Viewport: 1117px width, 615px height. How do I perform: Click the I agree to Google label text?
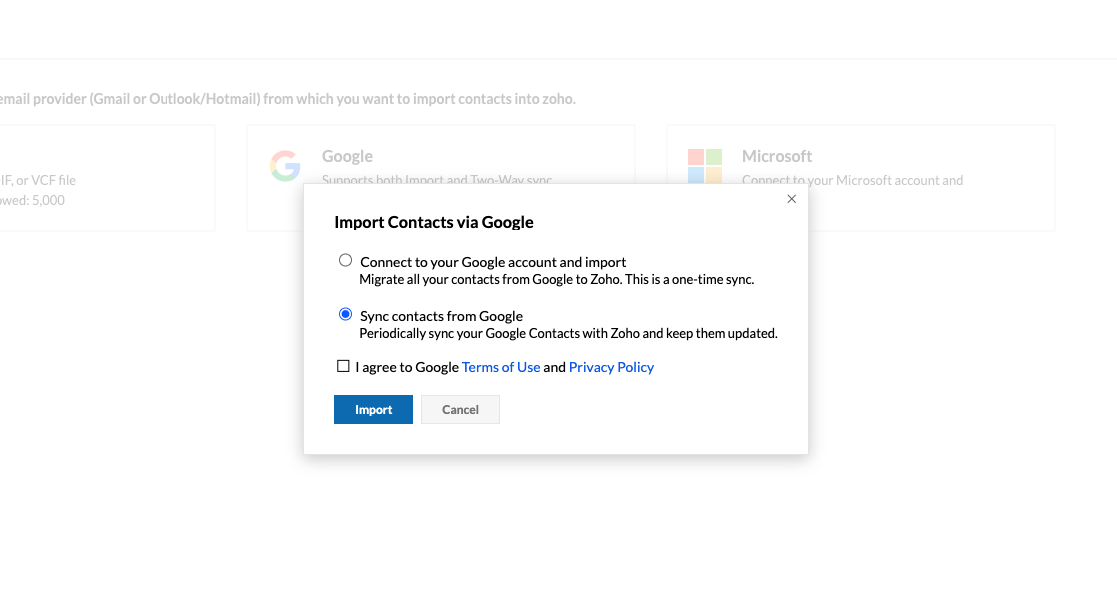(x=407, y=367)
